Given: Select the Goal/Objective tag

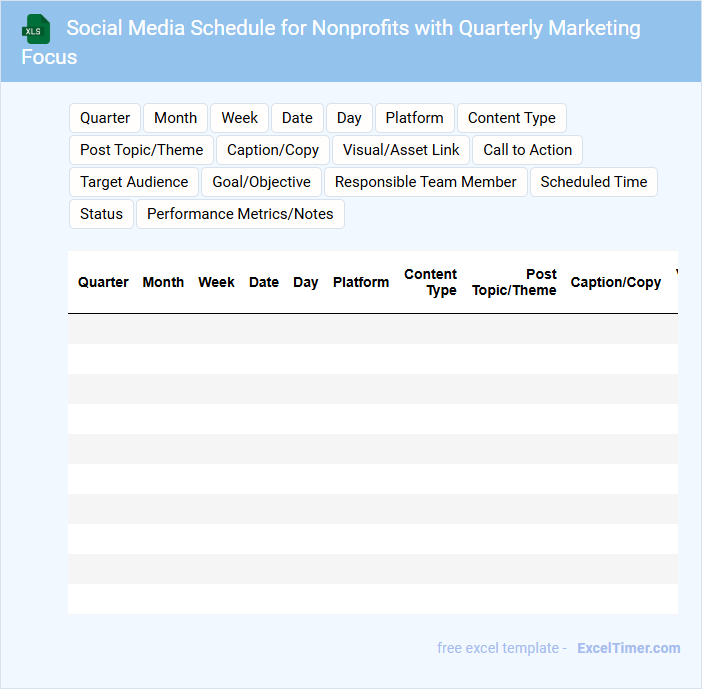Looking at the screenshot, I should pyautogui.click(x=261, y=182).
